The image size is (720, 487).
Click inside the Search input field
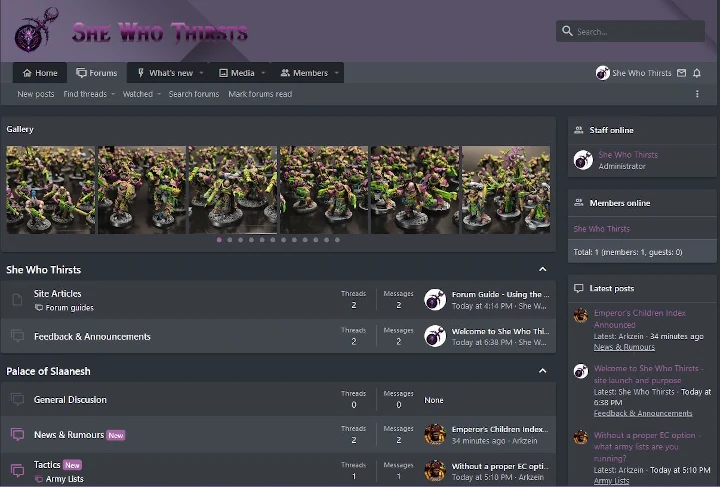click(630, 31)
